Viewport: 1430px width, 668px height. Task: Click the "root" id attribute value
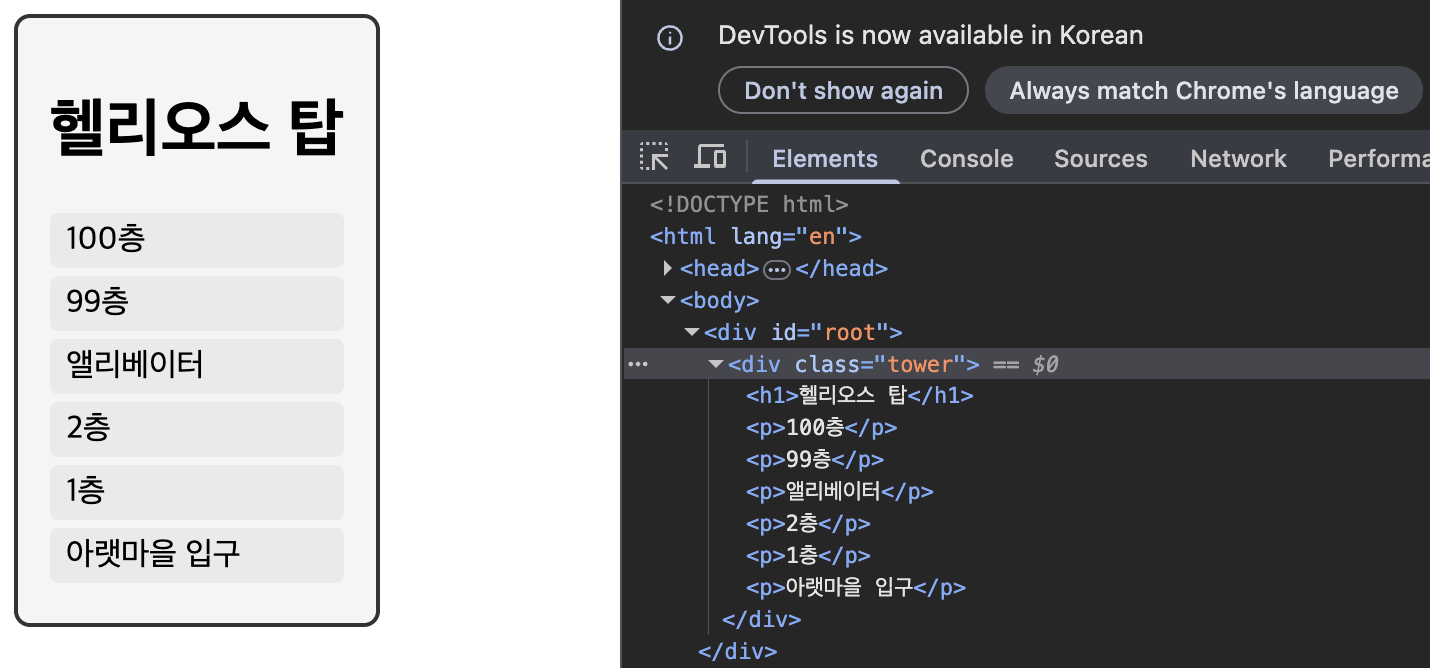(849, 332)
